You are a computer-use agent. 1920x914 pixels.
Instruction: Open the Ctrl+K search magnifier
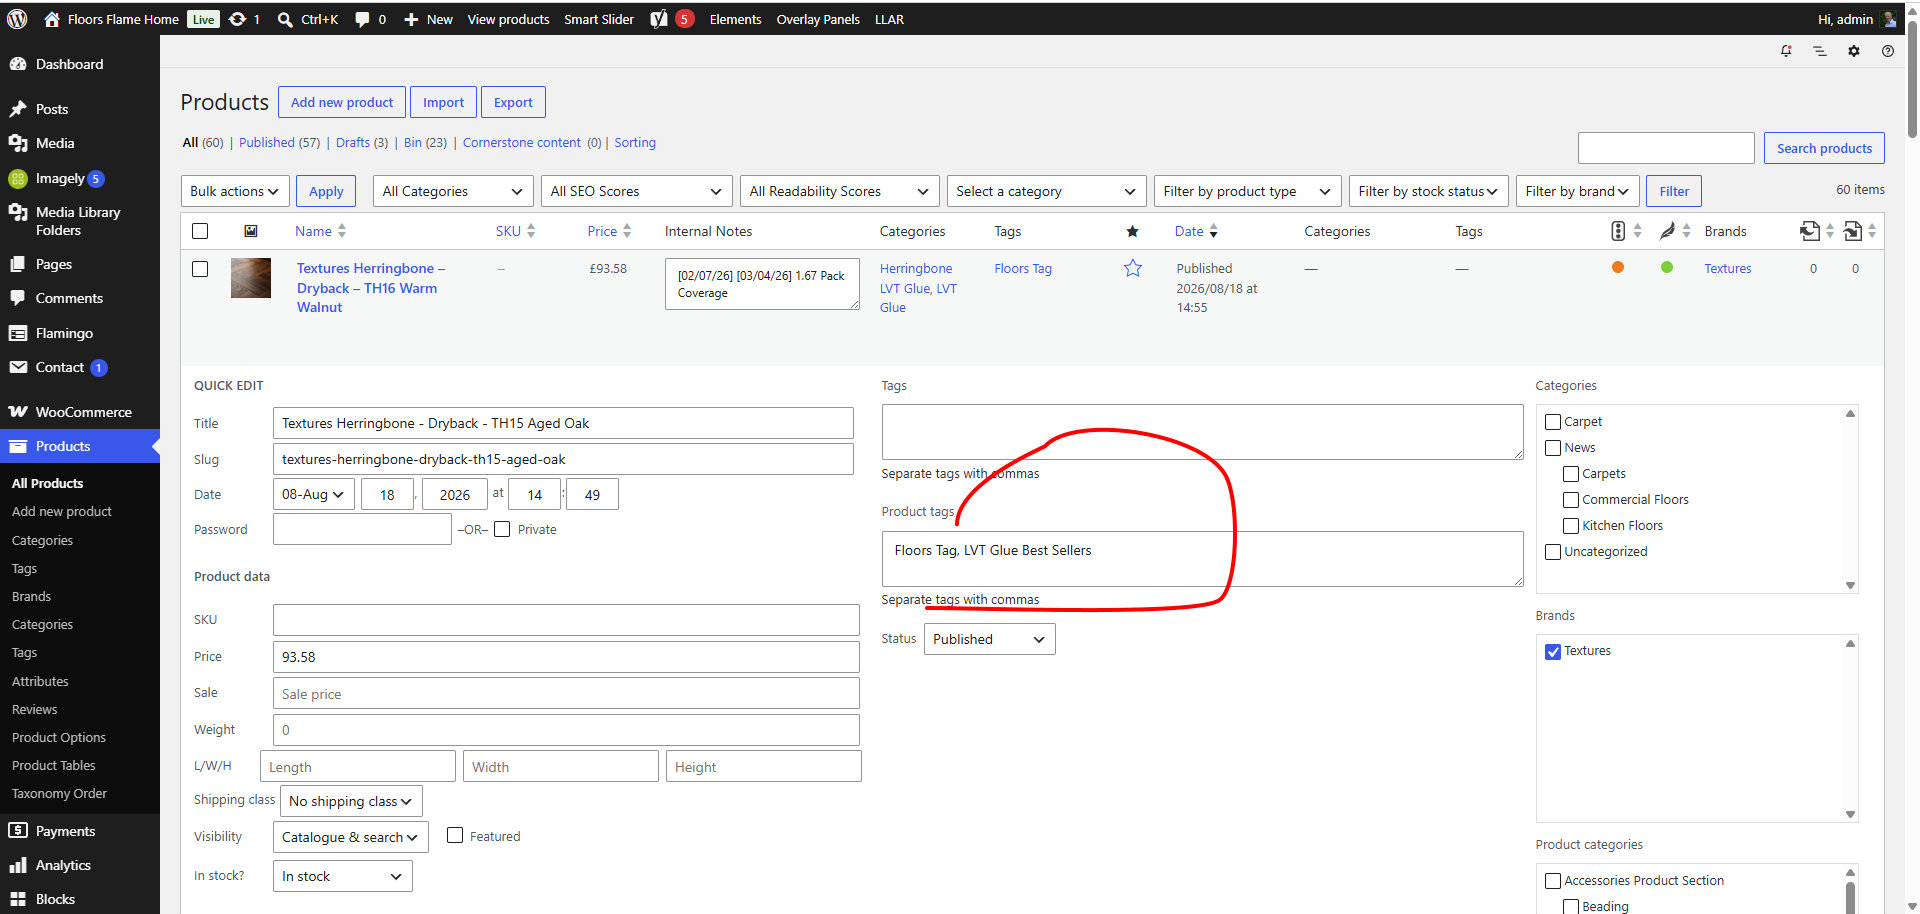[285, 19]
